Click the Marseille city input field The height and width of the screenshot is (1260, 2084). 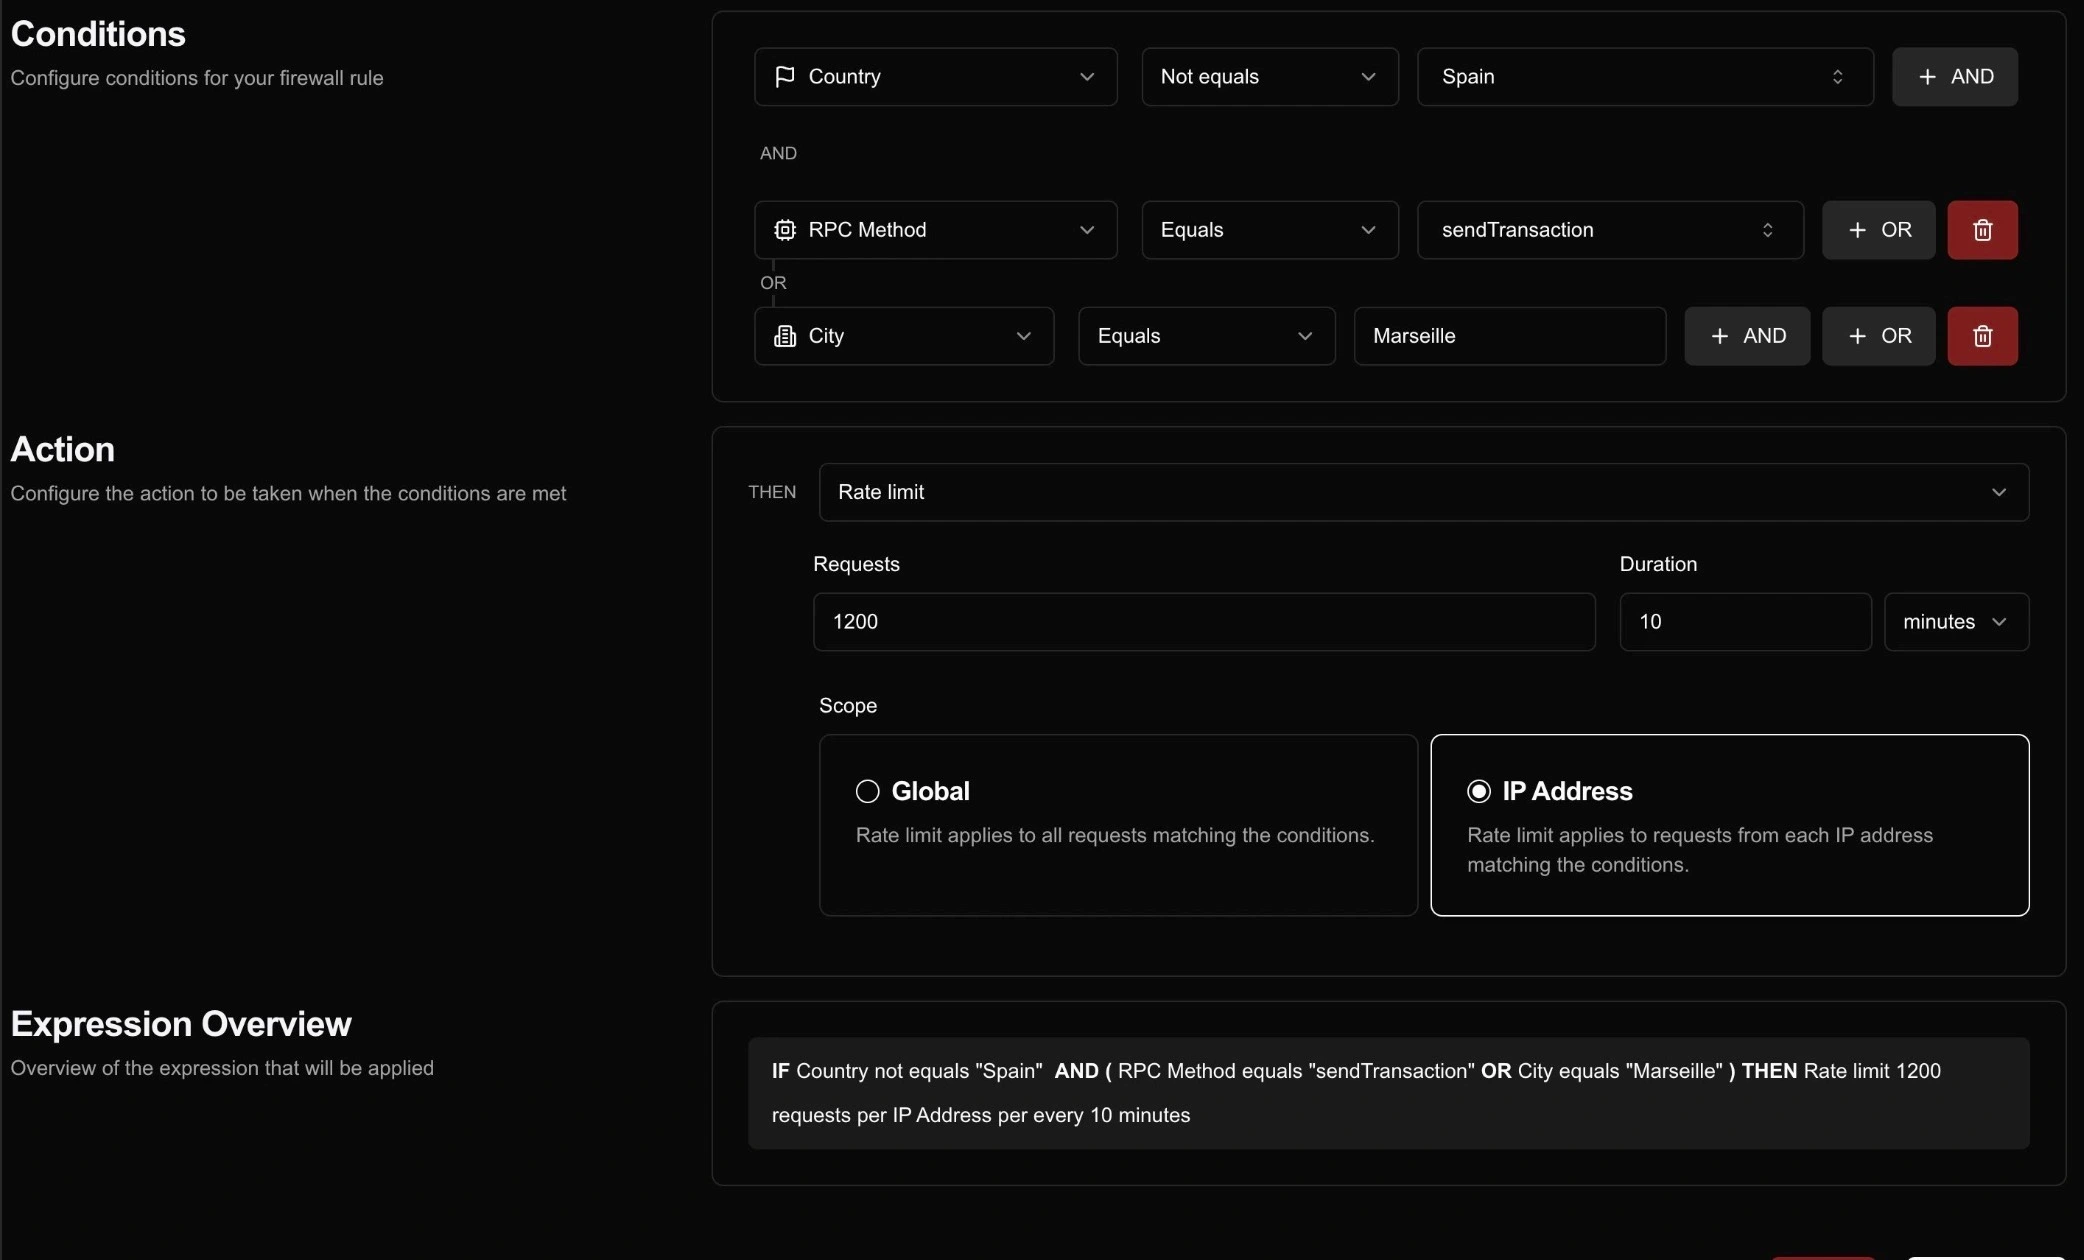tap(1508, 336)
